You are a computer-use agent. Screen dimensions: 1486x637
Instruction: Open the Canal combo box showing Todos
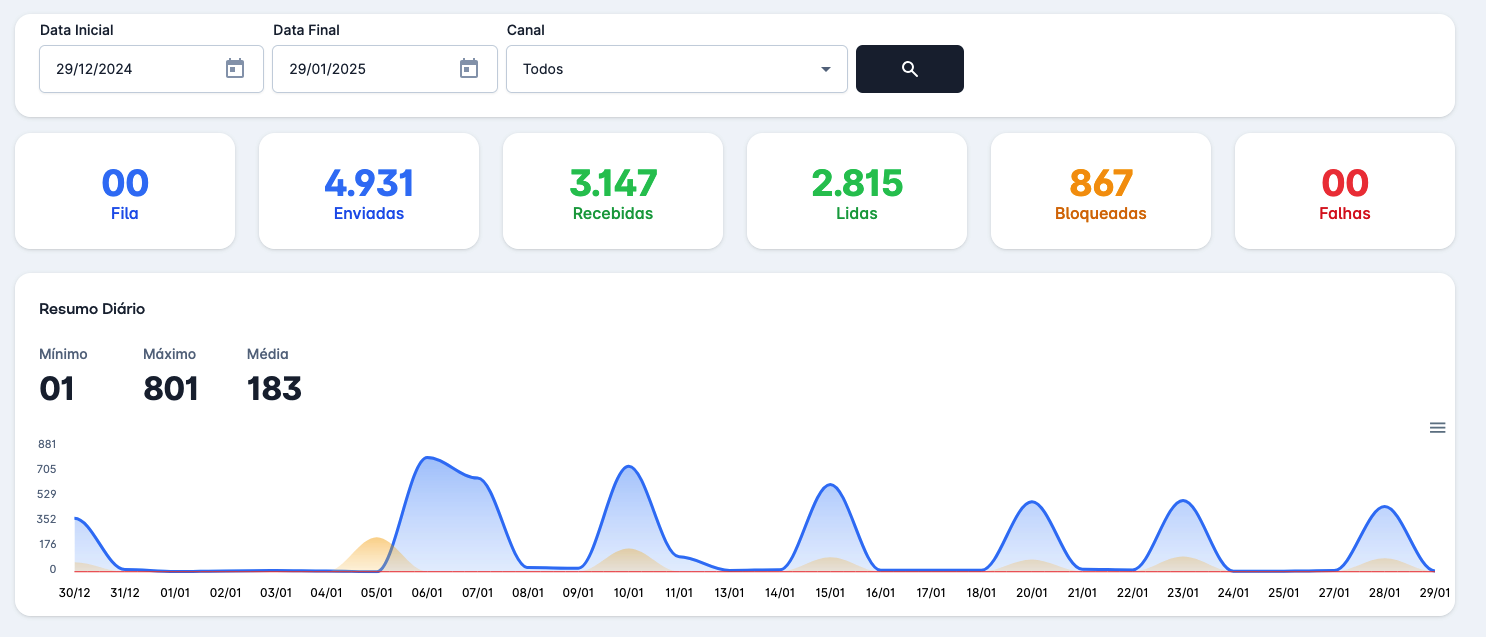tap(660, 69)
